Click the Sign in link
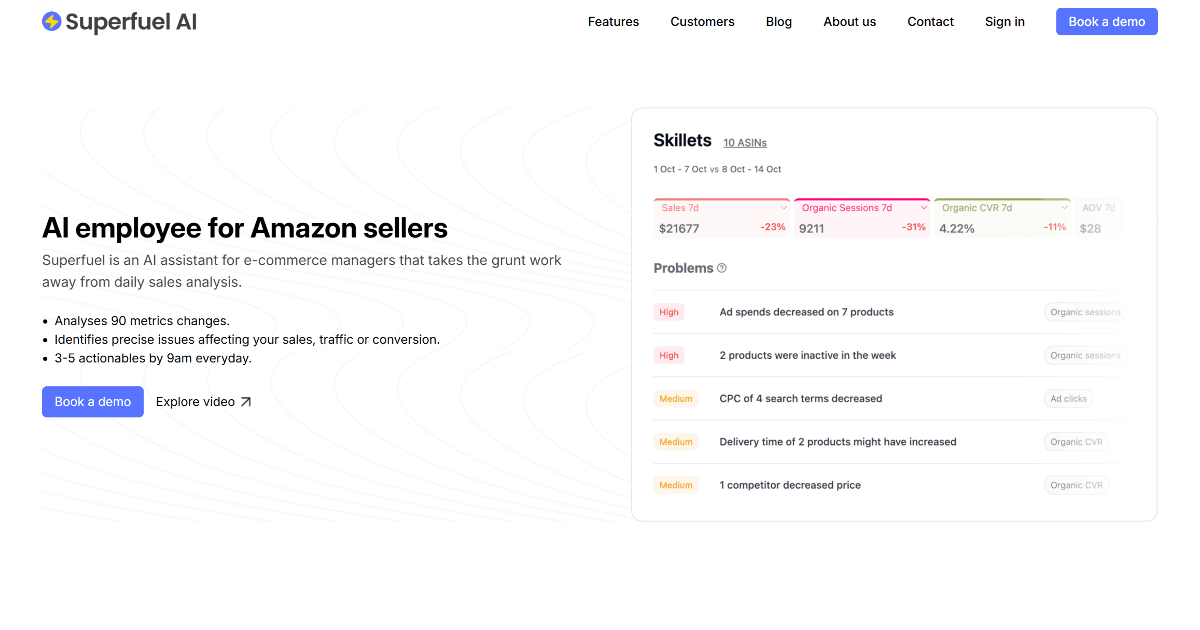 click(1004, 22)
